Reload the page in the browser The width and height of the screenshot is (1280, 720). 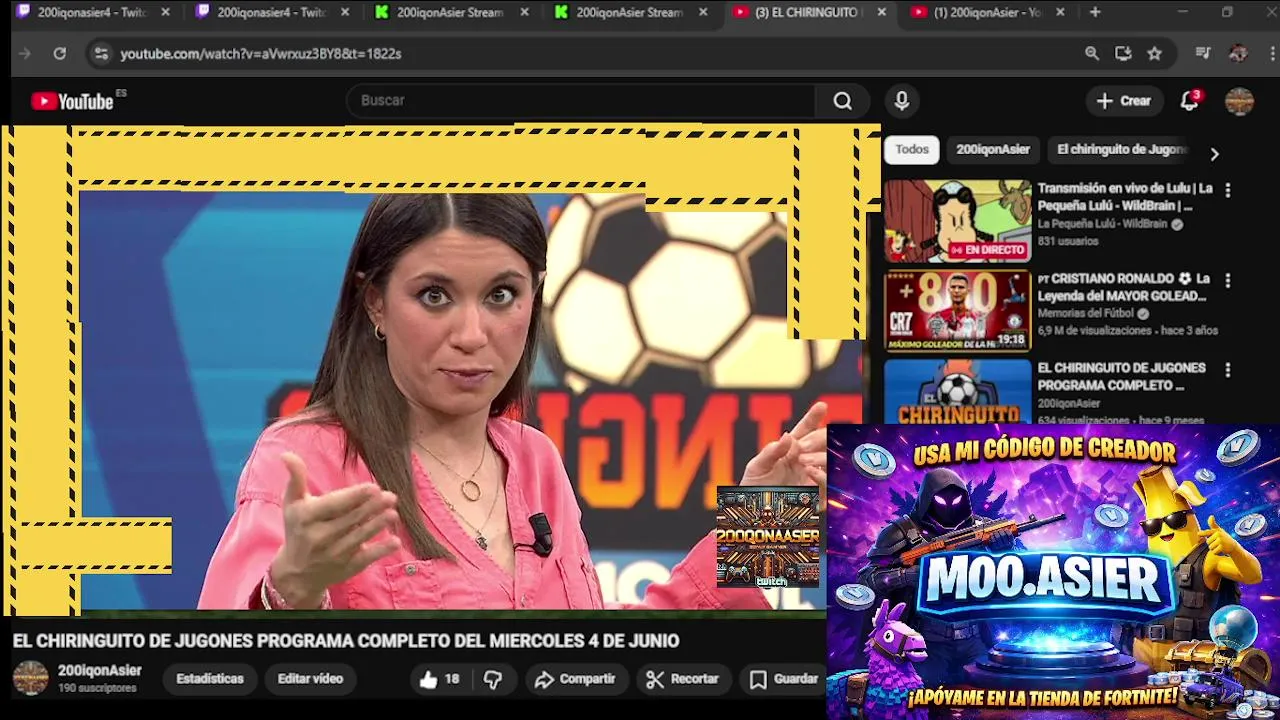[60, 54]
